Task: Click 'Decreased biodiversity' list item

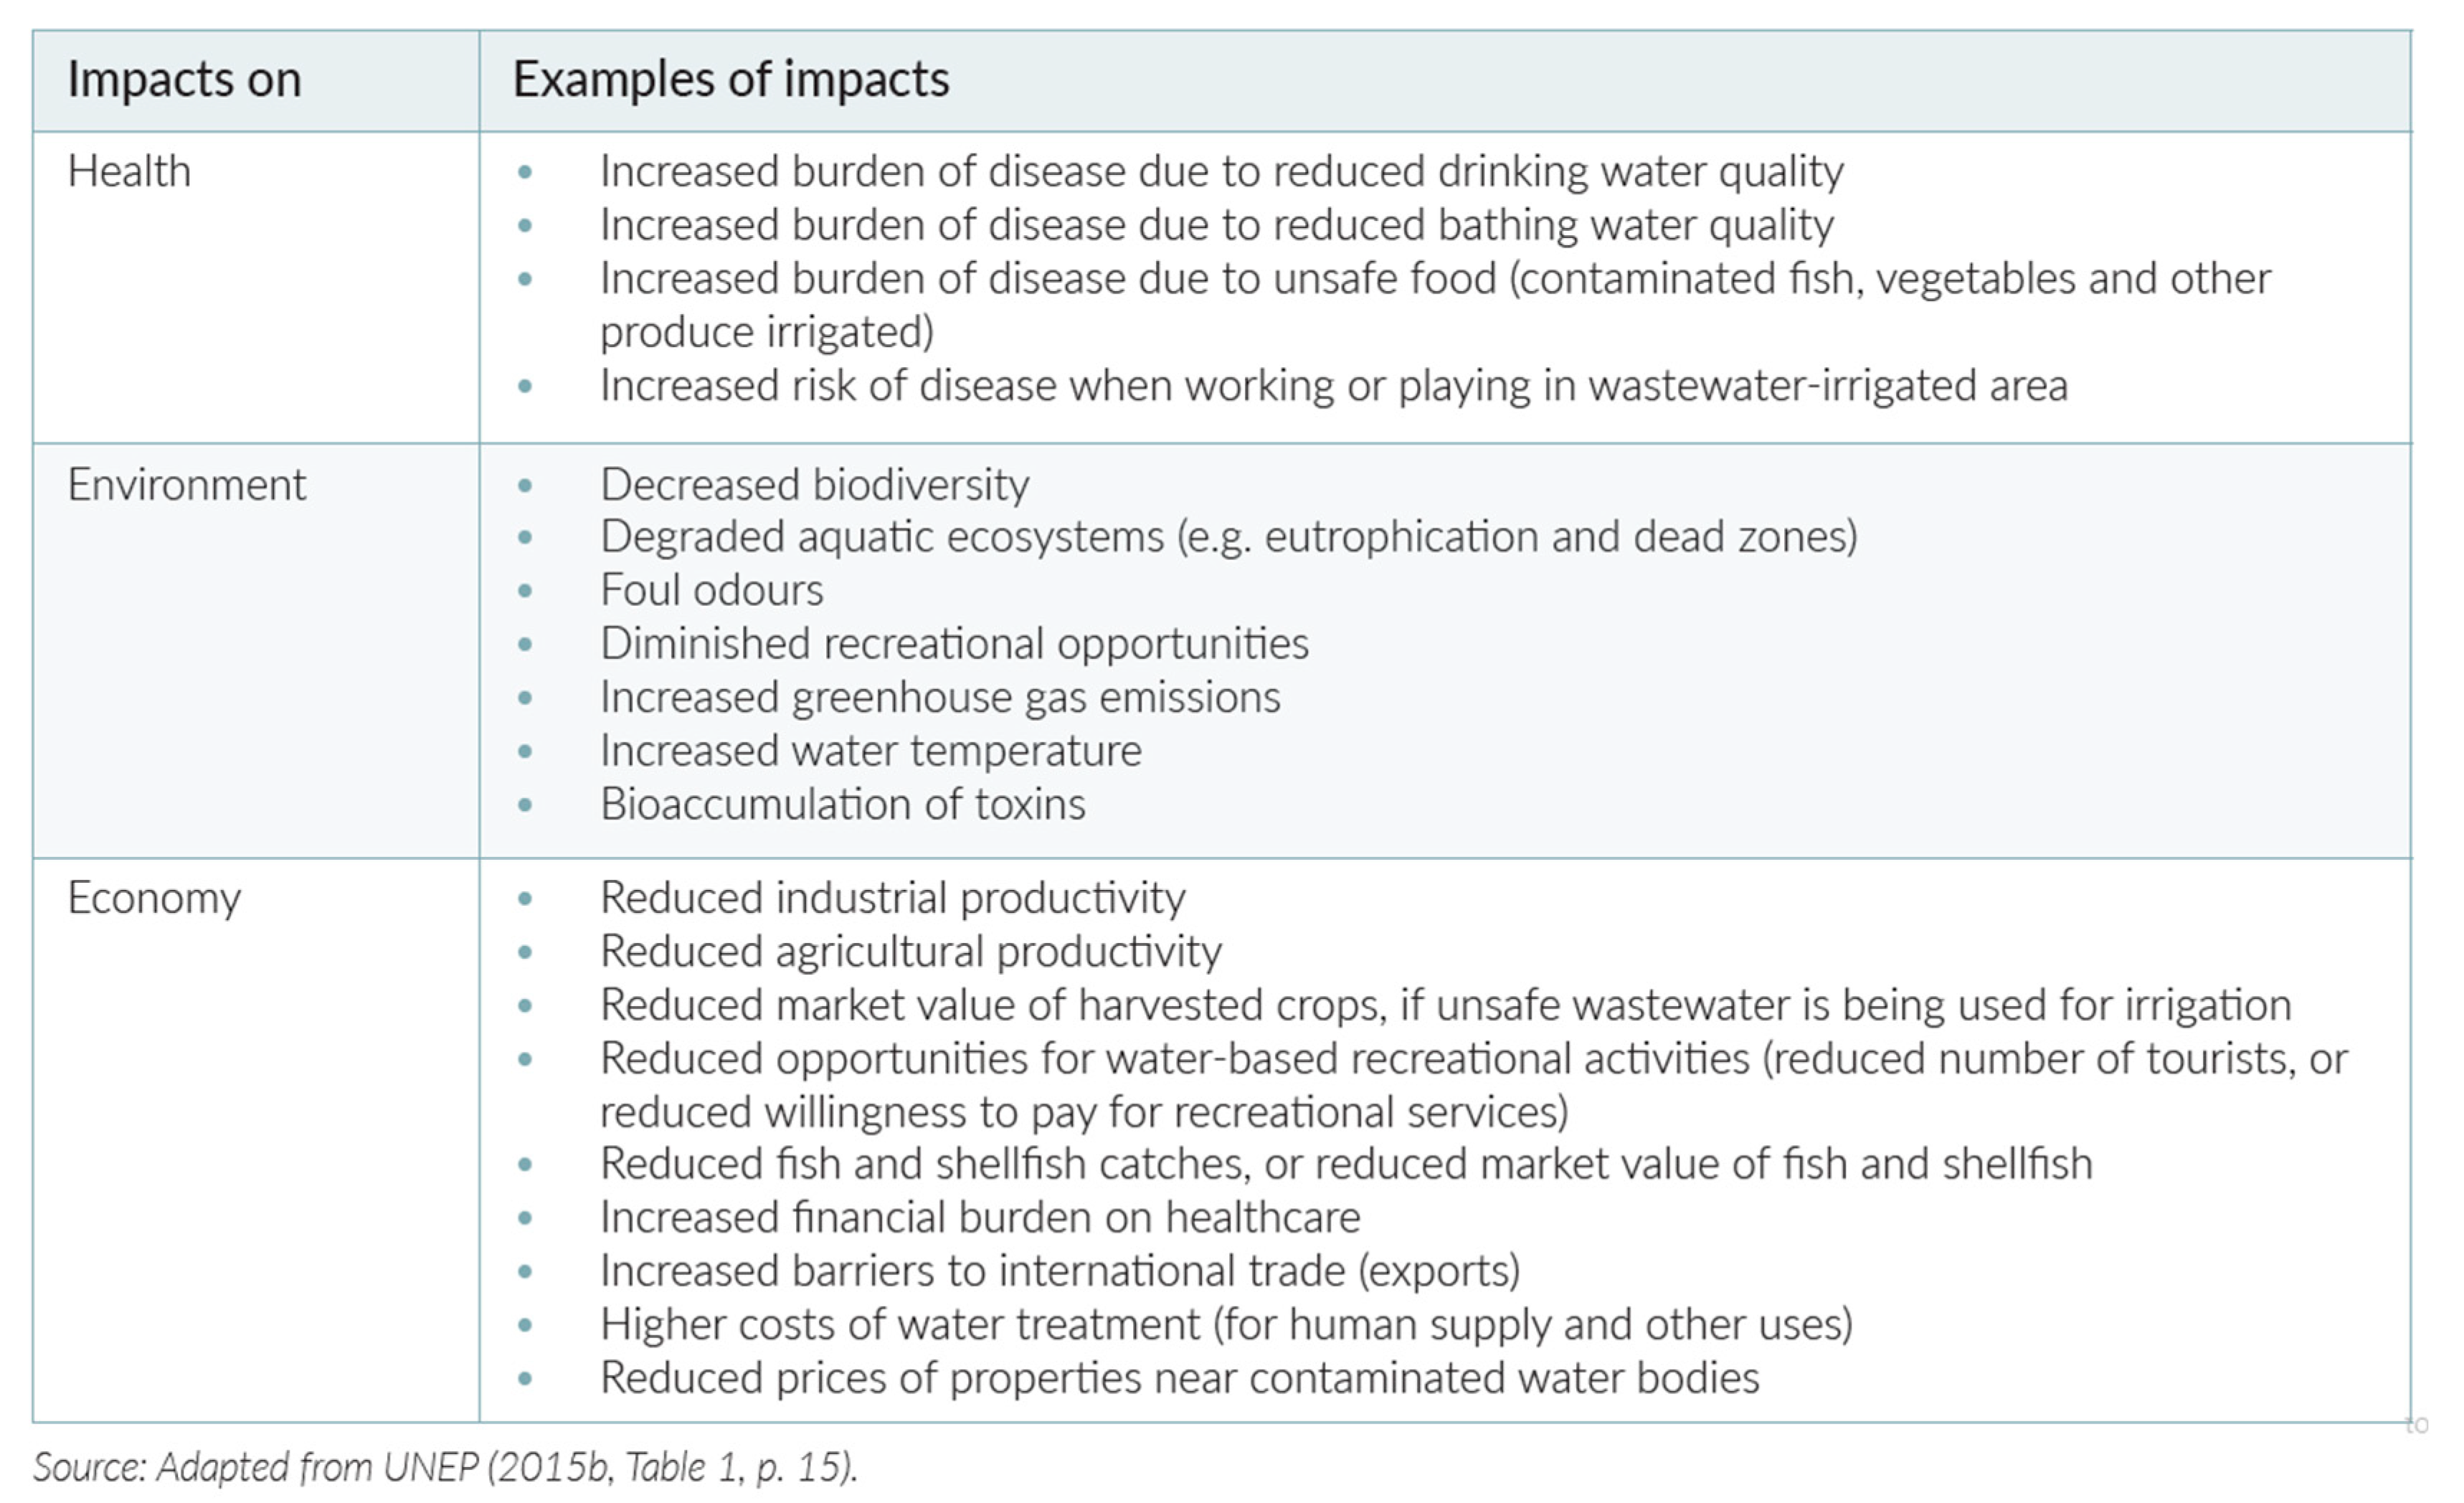Action: click(x=814, y=485)
